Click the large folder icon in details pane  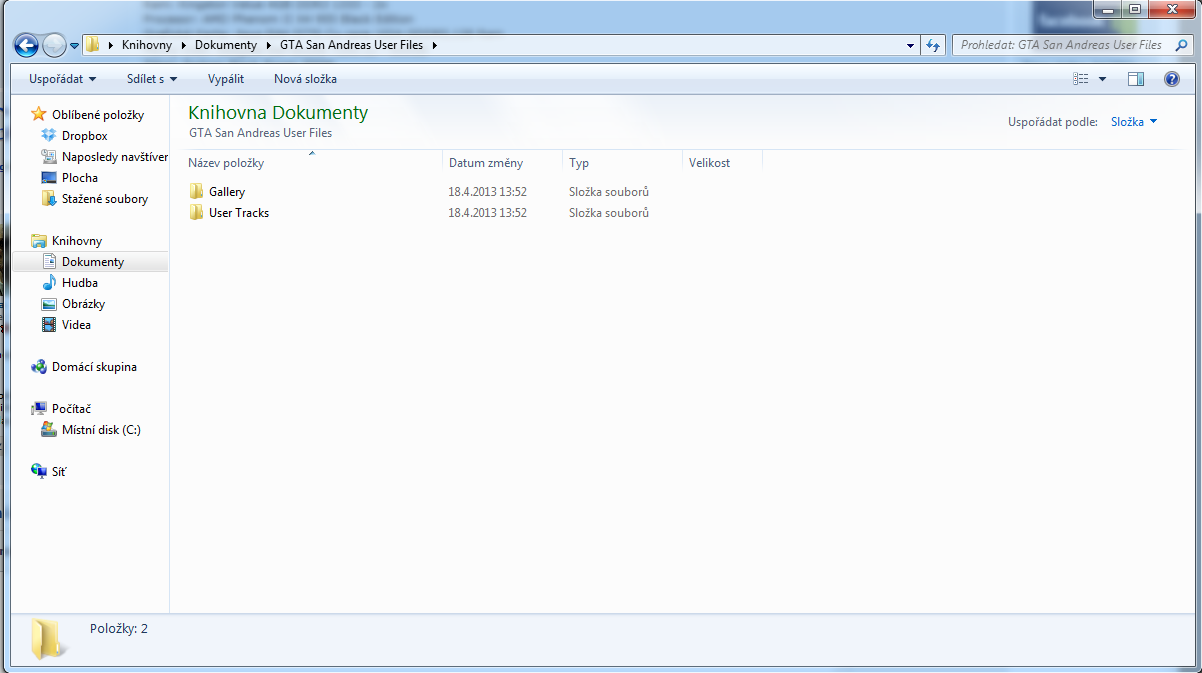(49, 640)
